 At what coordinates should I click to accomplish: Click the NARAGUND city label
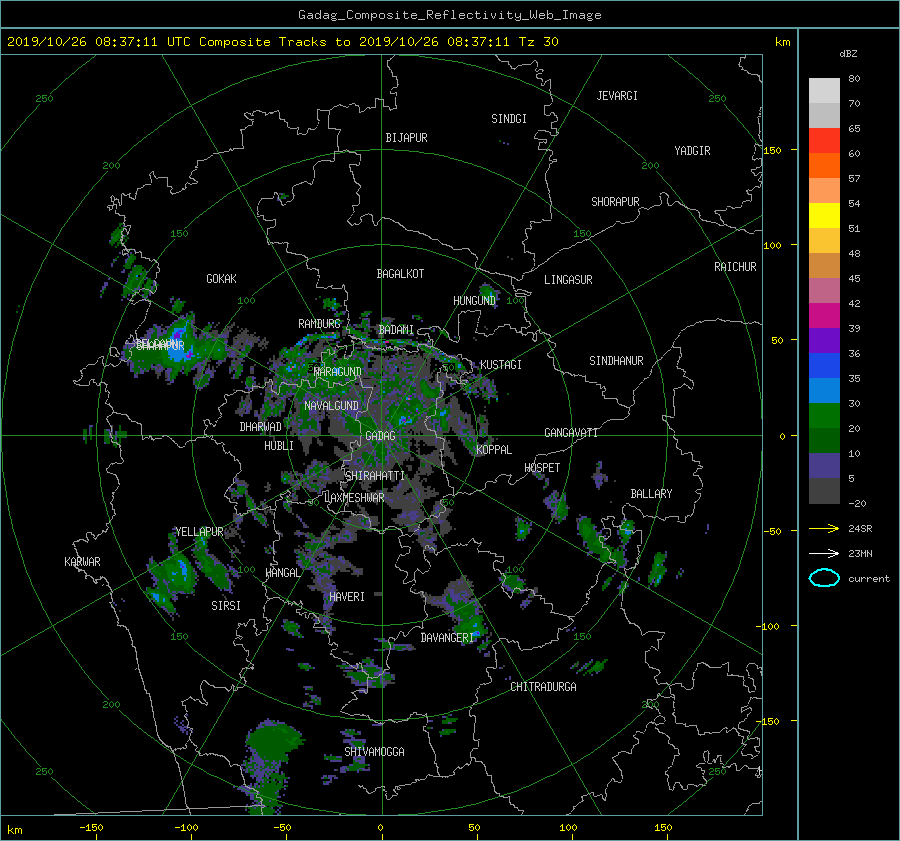(x=338, y=372)
